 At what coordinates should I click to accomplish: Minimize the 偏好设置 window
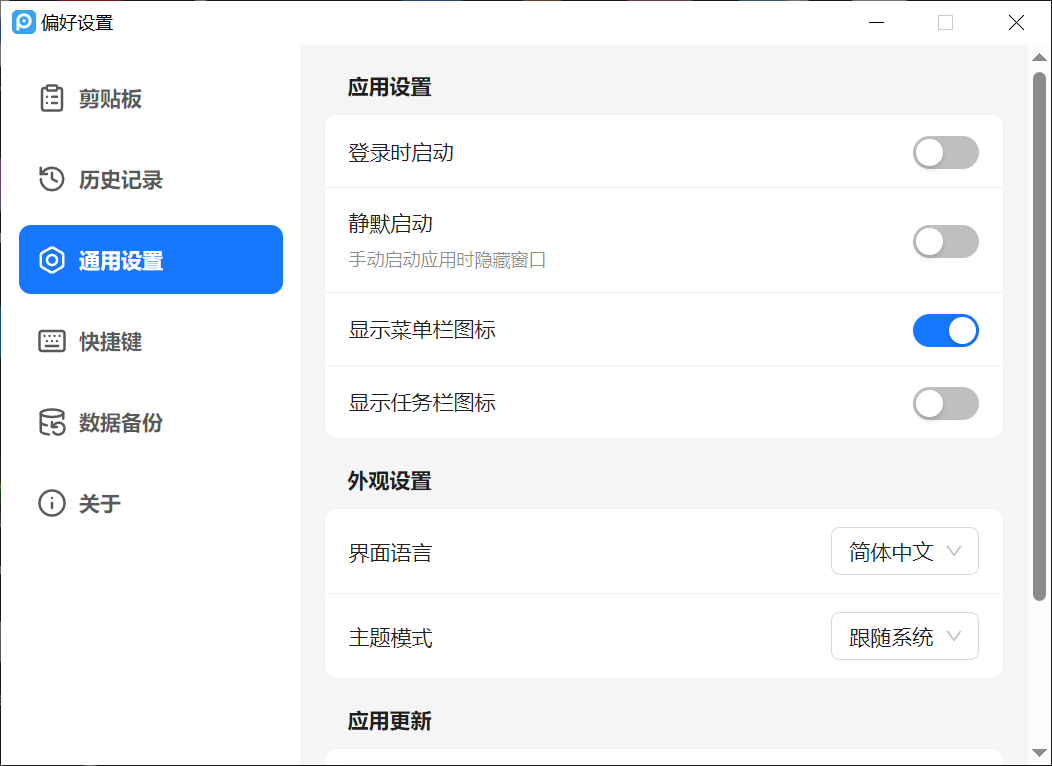point(876,22)
